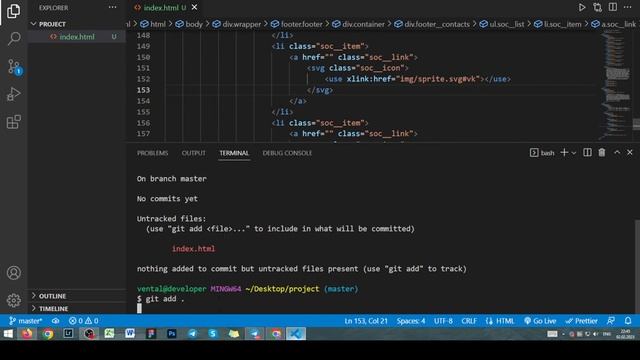640x360 pixels.
Task: Open the Search view in activity bar
Action: point(13,39)
